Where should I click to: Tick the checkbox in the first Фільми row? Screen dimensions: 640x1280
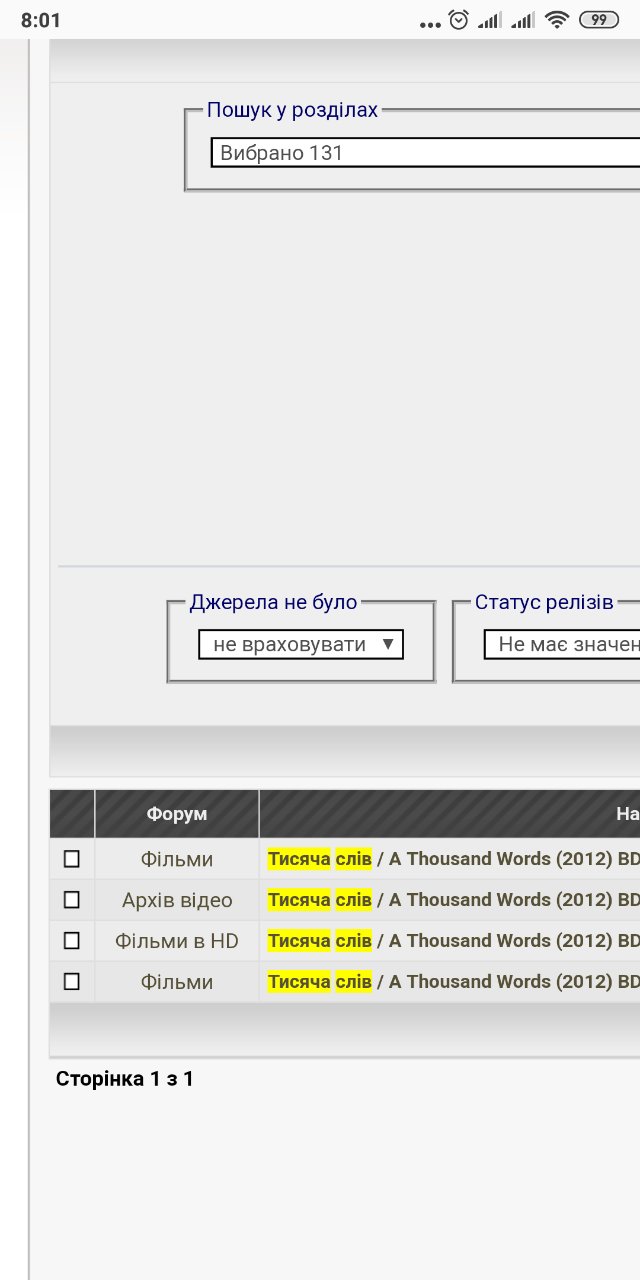[71, 859]
